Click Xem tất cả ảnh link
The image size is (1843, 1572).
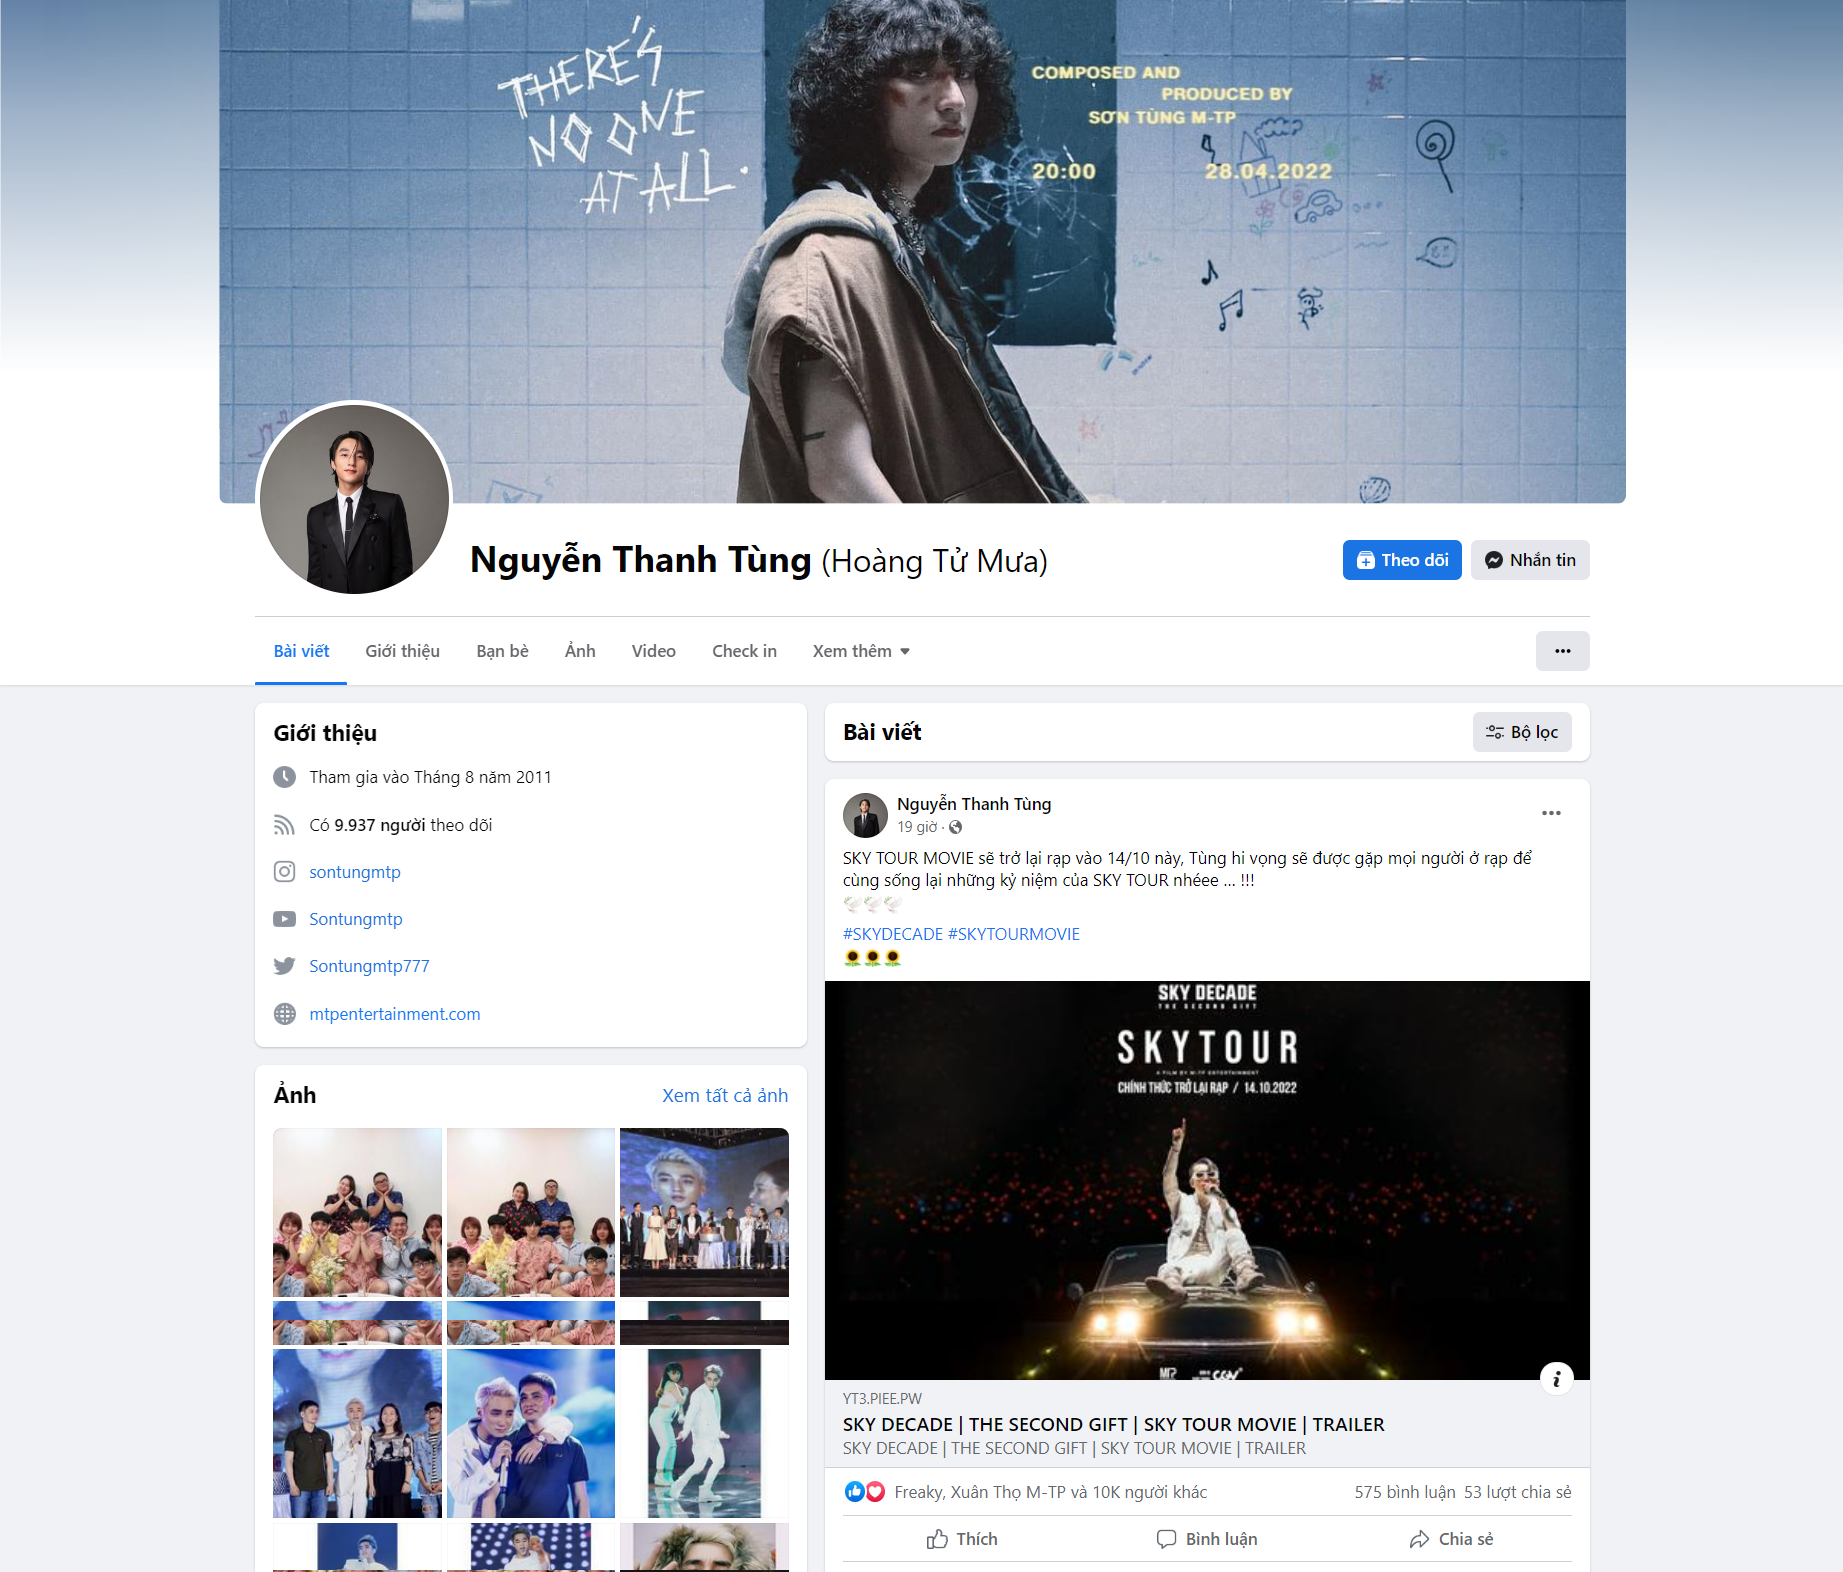(x=725, y=1095)
